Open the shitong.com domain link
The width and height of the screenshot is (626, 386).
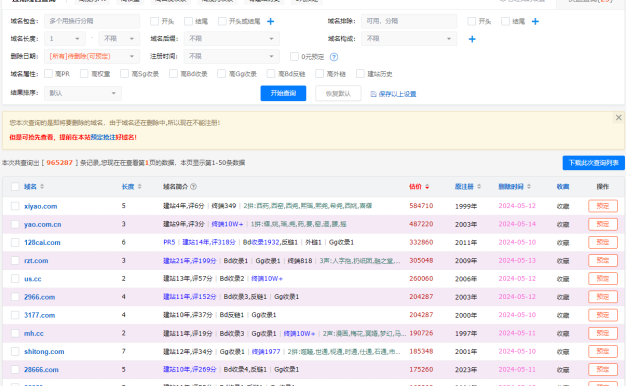44,352
